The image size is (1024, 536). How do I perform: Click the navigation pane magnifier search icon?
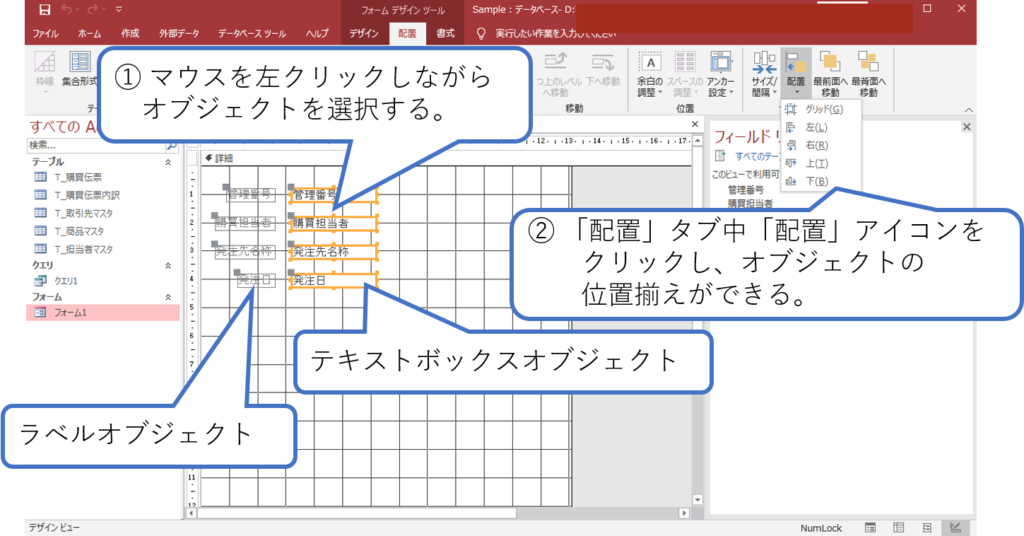click(172, 146)
